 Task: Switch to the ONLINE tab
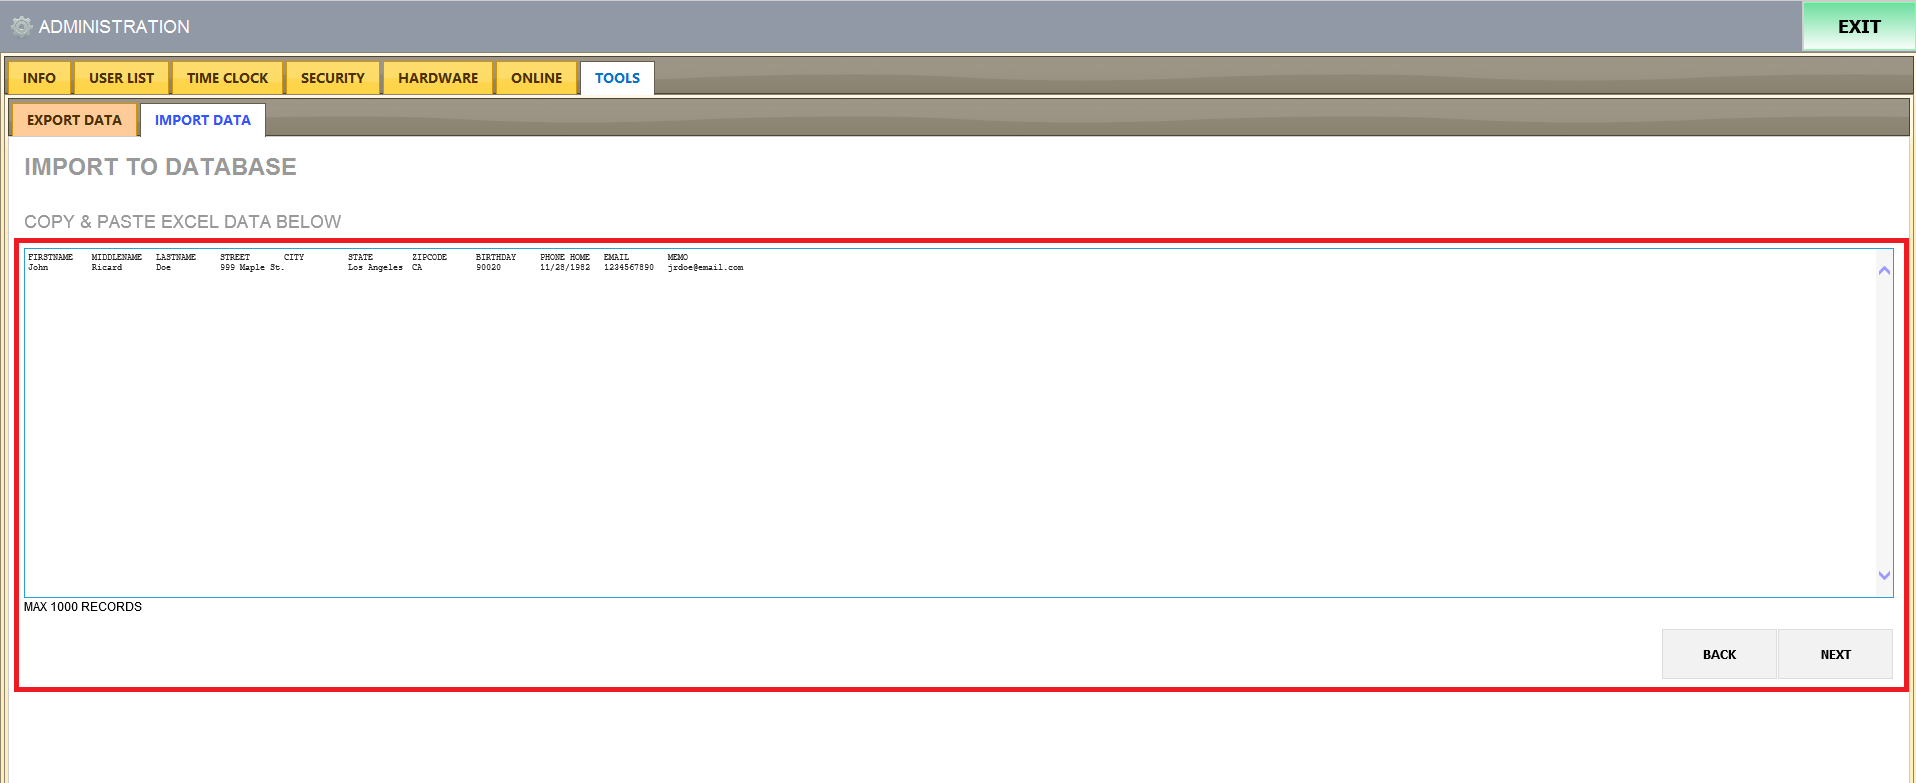(536, 78)
